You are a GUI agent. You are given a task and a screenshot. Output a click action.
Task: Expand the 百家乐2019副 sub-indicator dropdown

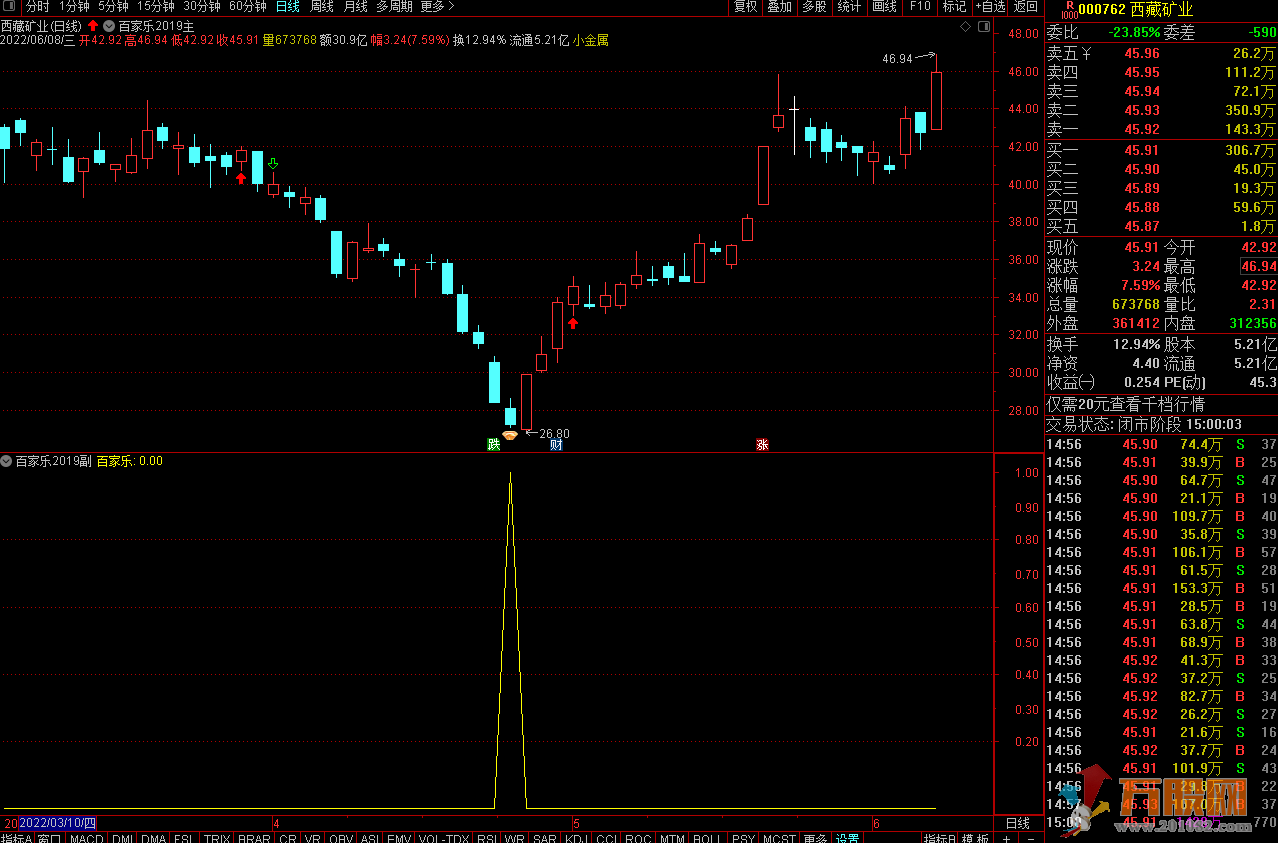(7, 461)
